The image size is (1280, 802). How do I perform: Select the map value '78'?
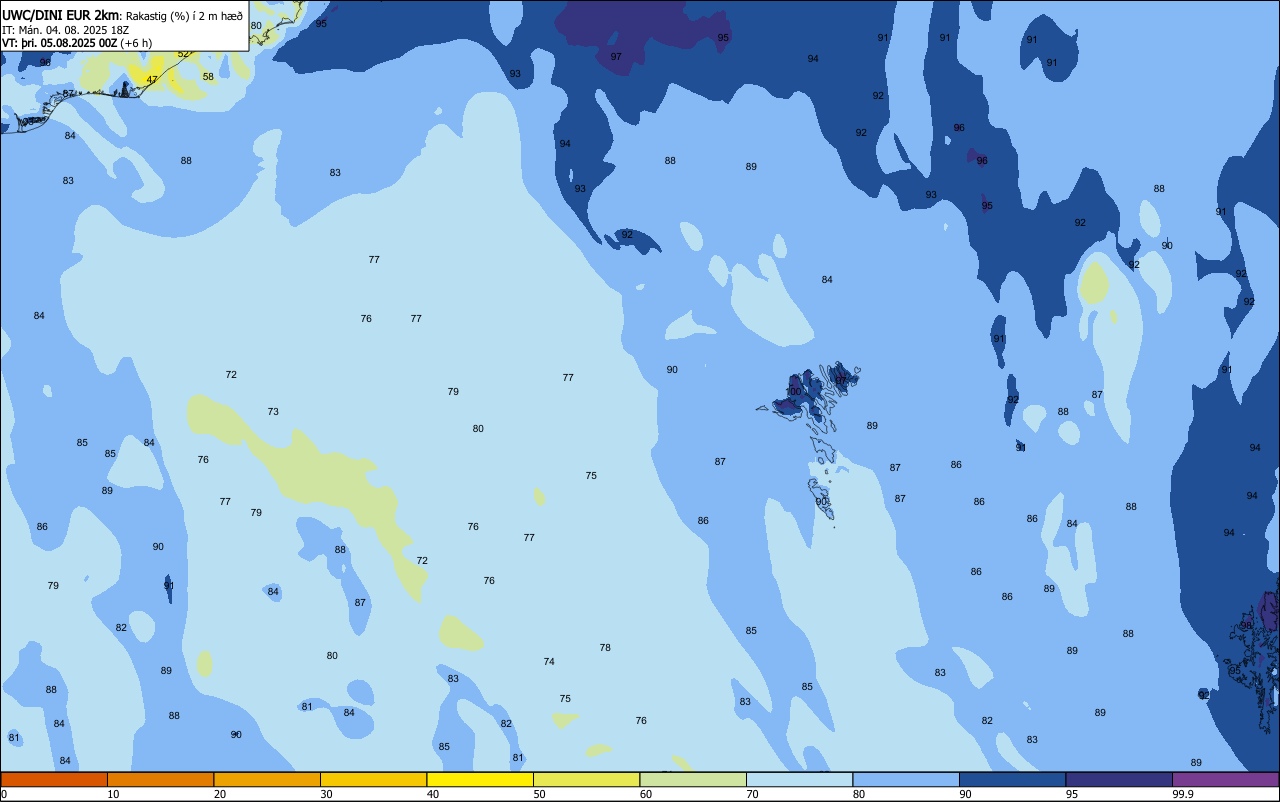click(x=605, y=647)
